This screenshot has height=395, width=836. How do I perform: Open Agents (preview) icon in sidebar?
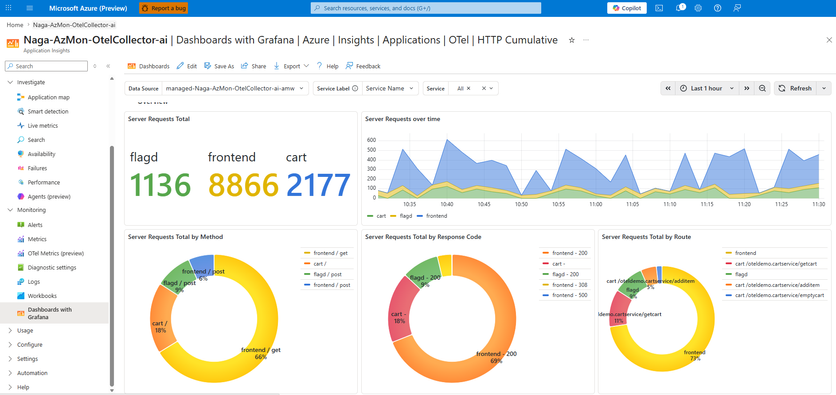point(21,196)
